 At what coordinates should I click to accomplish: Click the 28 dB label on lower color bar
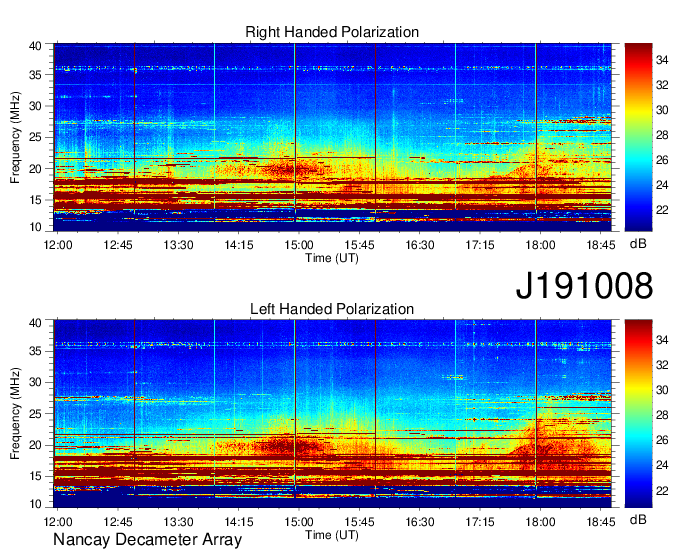(662, 415)
